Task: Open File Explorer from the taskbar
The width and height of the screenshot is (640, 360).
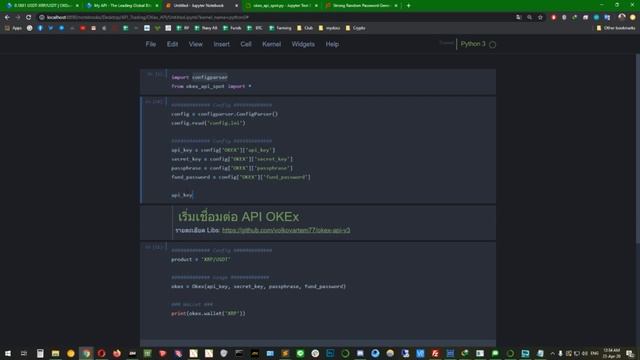Action: (56, 353)
